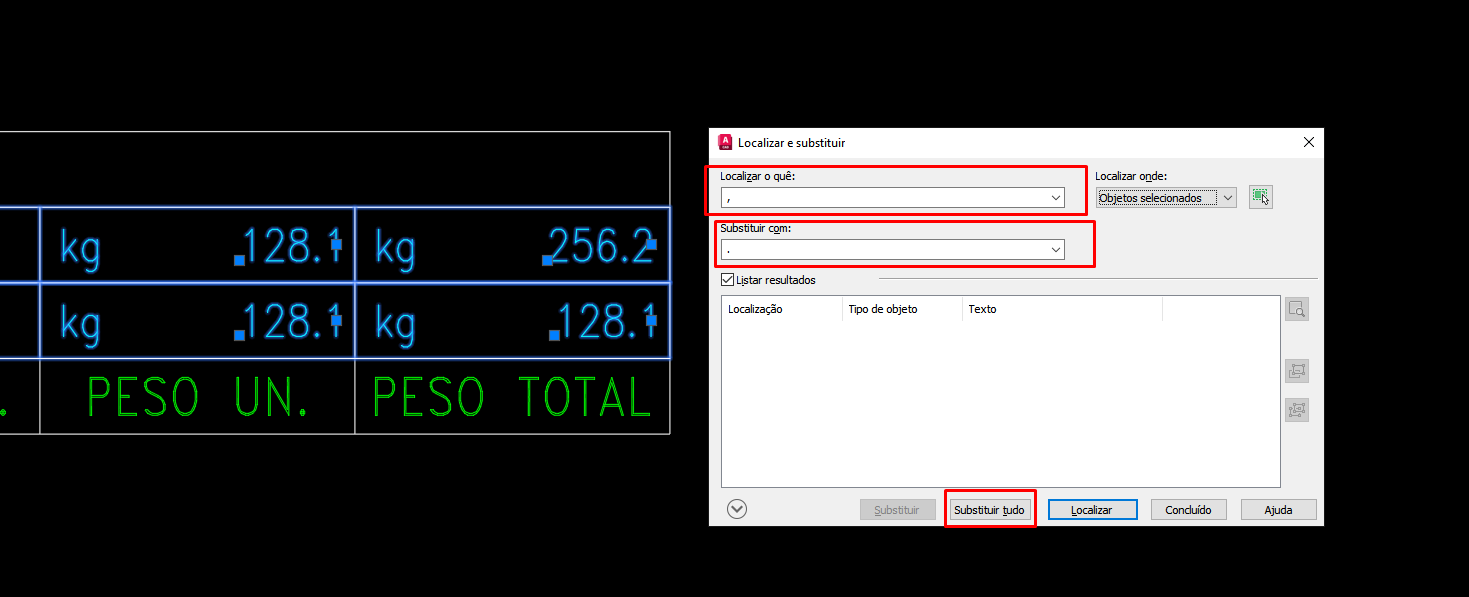Viewport: 1469px width, 597px height.
Task: Click the upper create selection set icon
Action: click(1296, 371)
